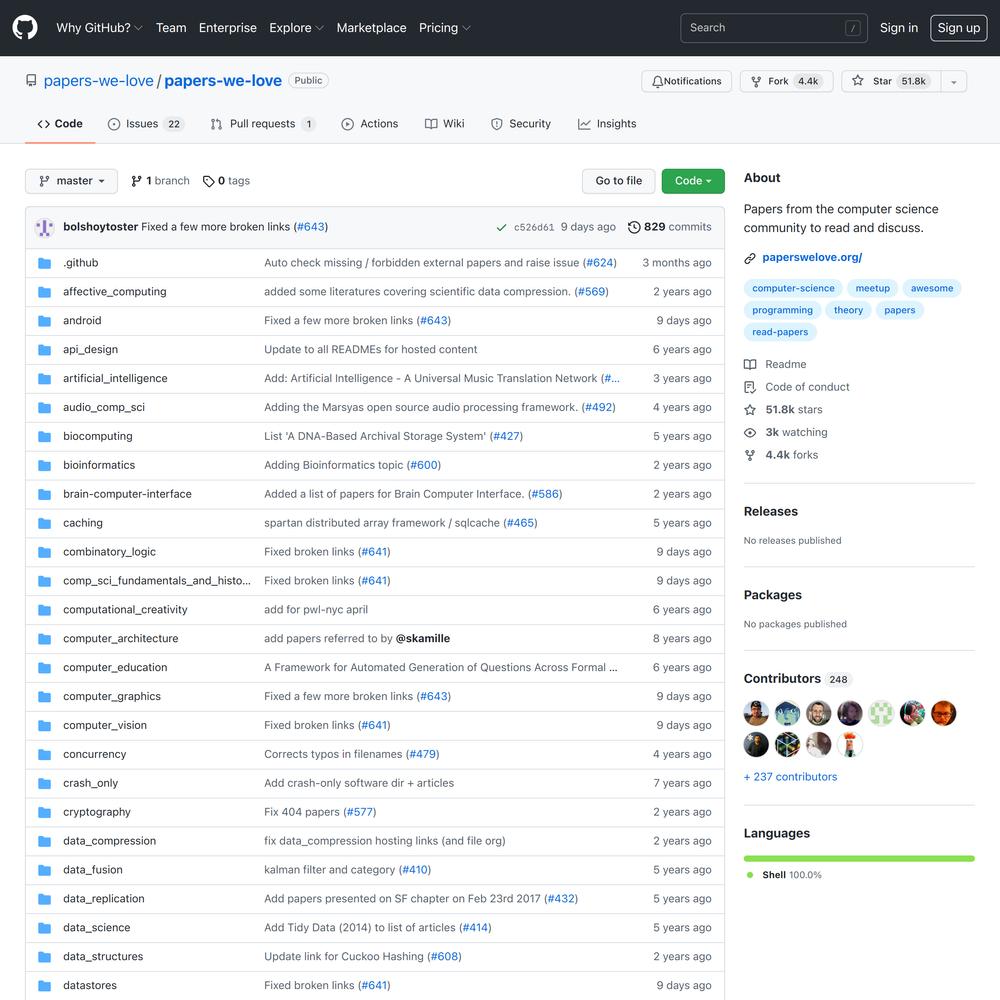This screenshot has height=1000, width=1000.
Task: Open the artificial_intelligence folder
Action: 115,379
